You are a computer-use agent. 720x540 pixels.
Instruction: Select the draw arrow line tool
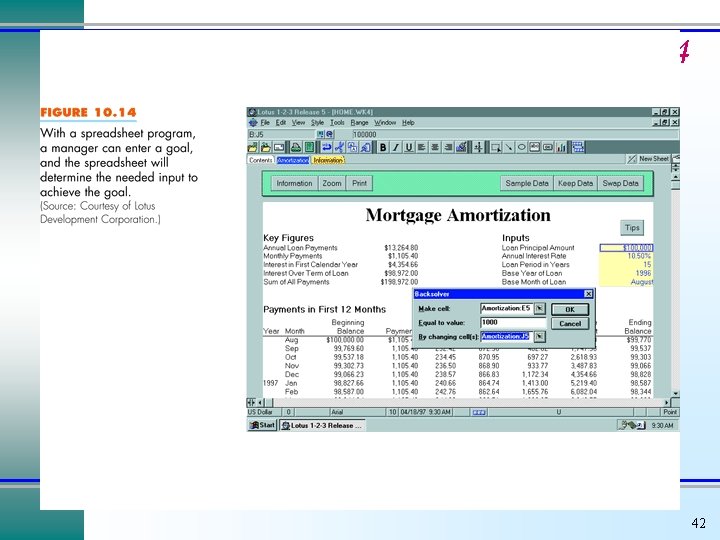pyautogui.click(x=508, y=147)
